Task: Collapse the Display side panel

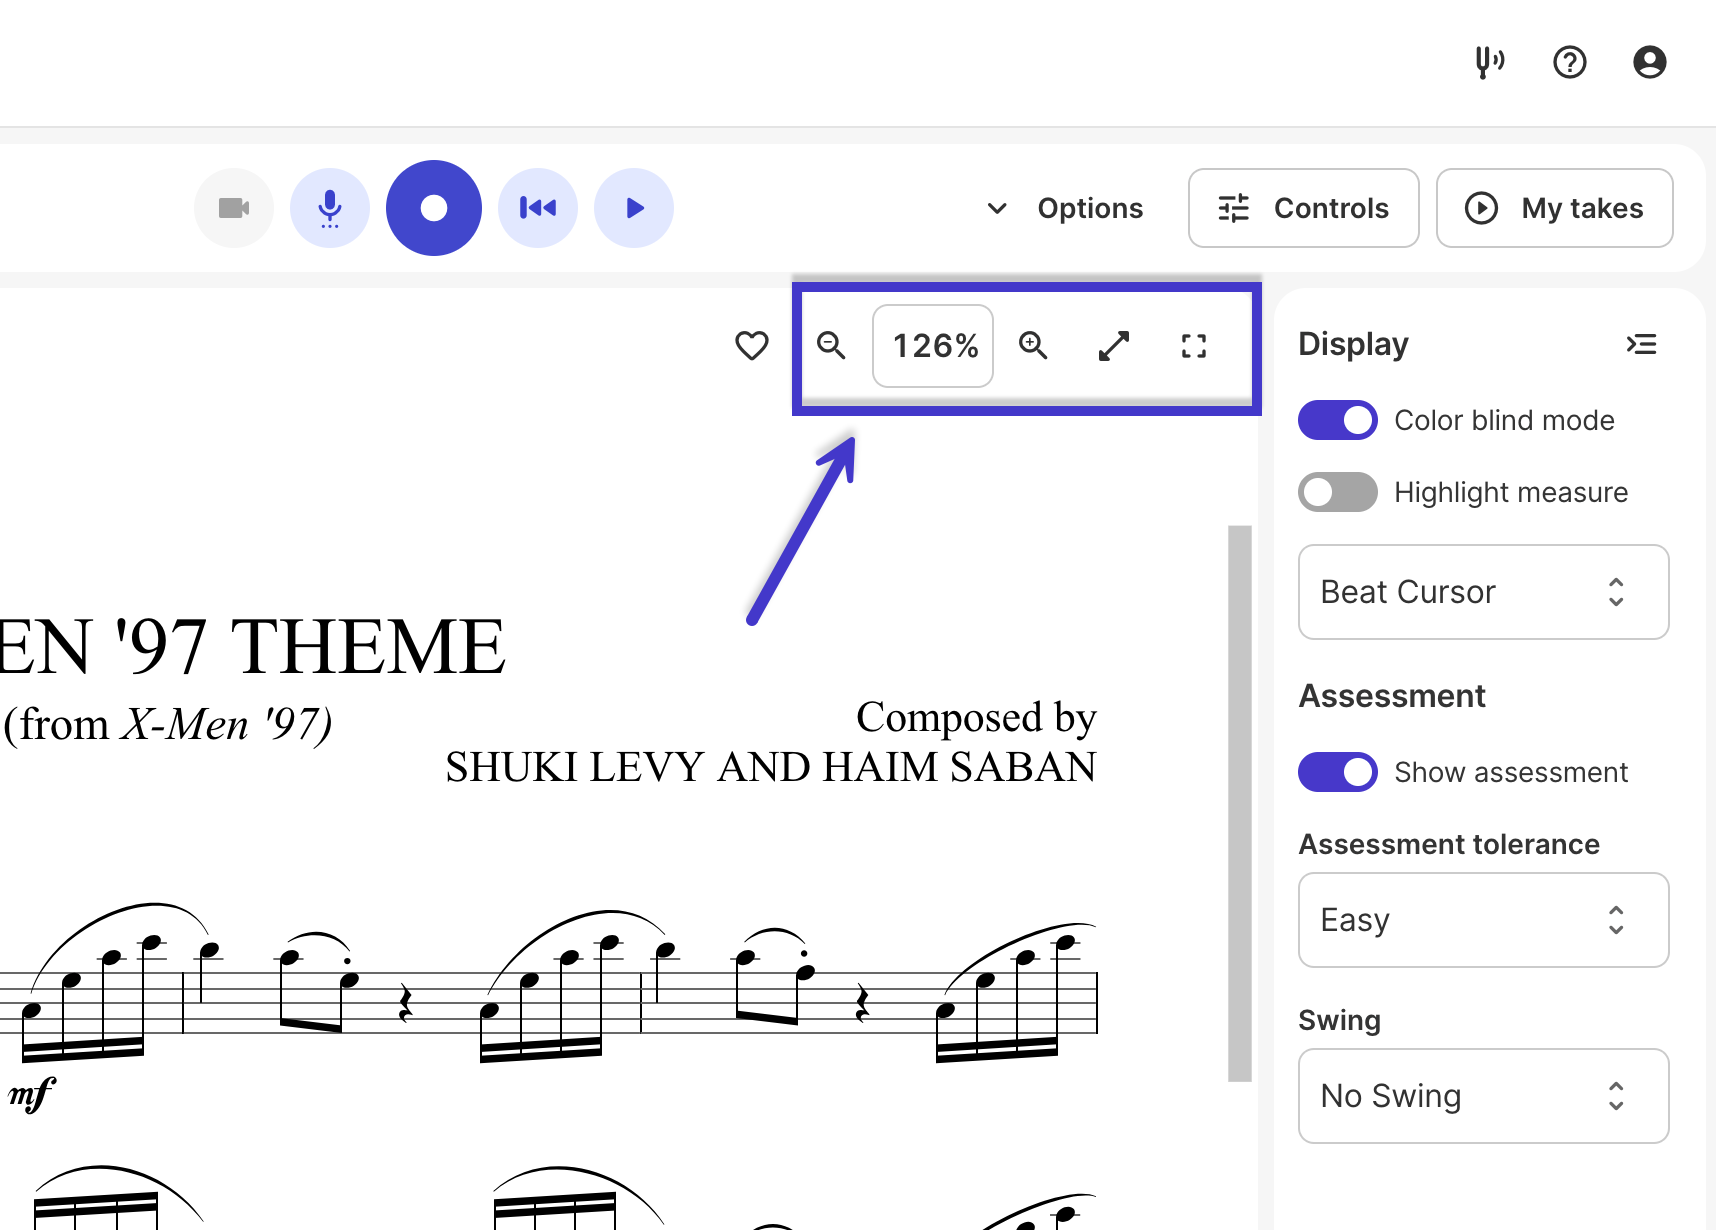Action: pos(1642,344)
